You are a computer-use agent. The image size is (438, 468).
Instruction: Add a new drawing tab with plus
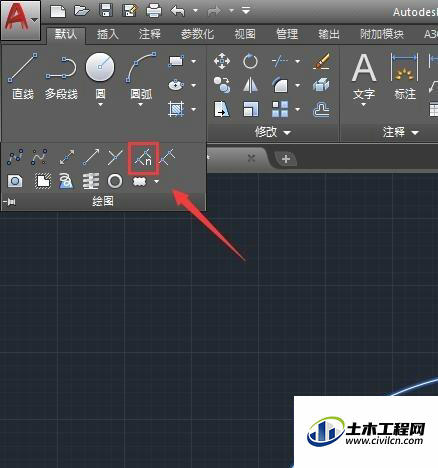pyautogui.click(x=286, y=159)
